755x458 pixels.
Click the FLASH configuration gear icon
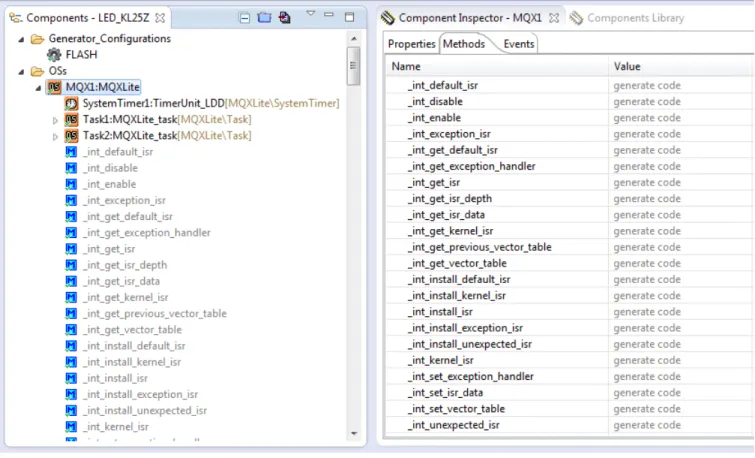click(54, 54)
